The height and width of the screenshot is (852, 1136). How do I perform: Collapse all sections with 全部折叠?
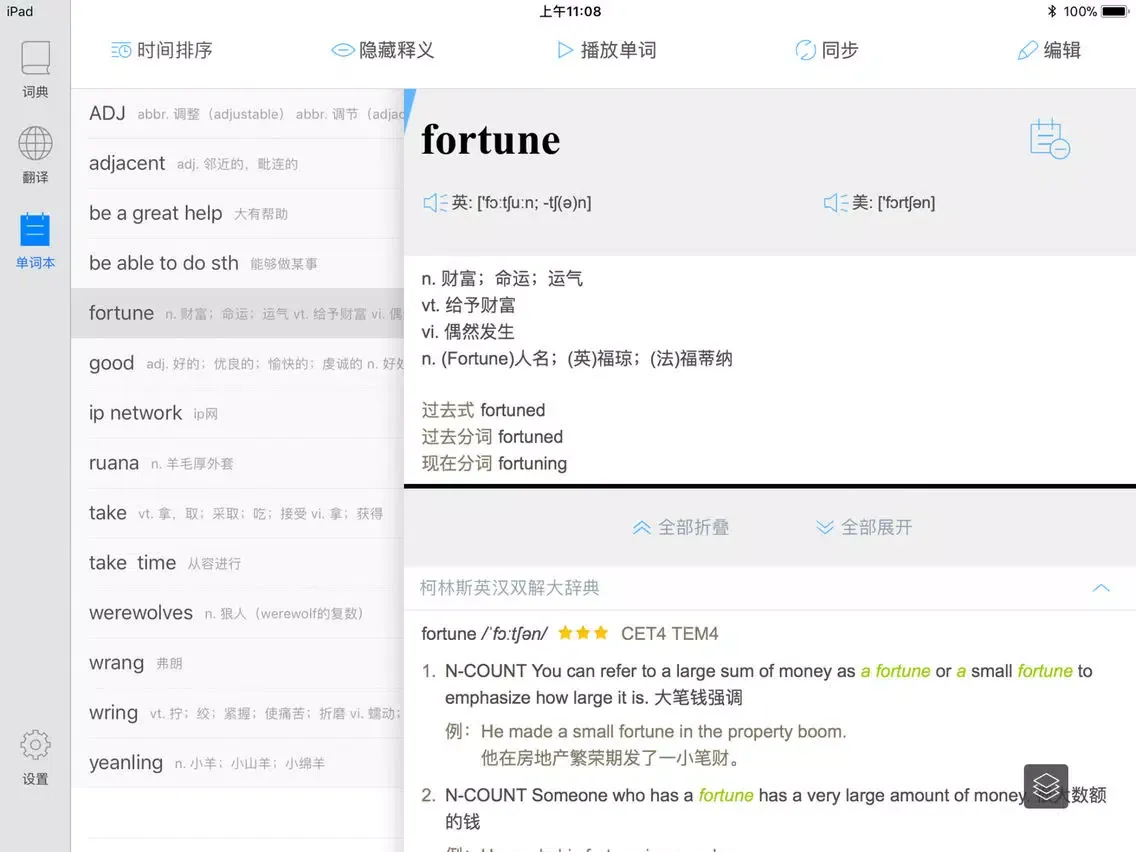pyautogui.click(x=680, y=527)
